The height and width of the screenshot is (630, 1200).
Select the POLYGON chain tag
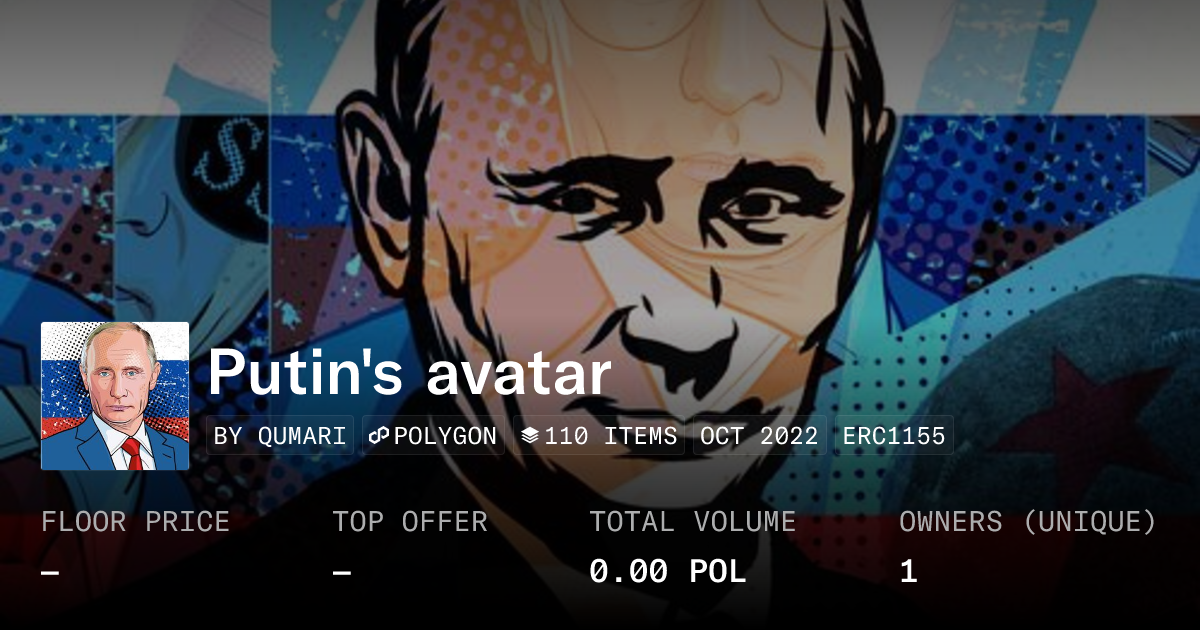(433, 436)
